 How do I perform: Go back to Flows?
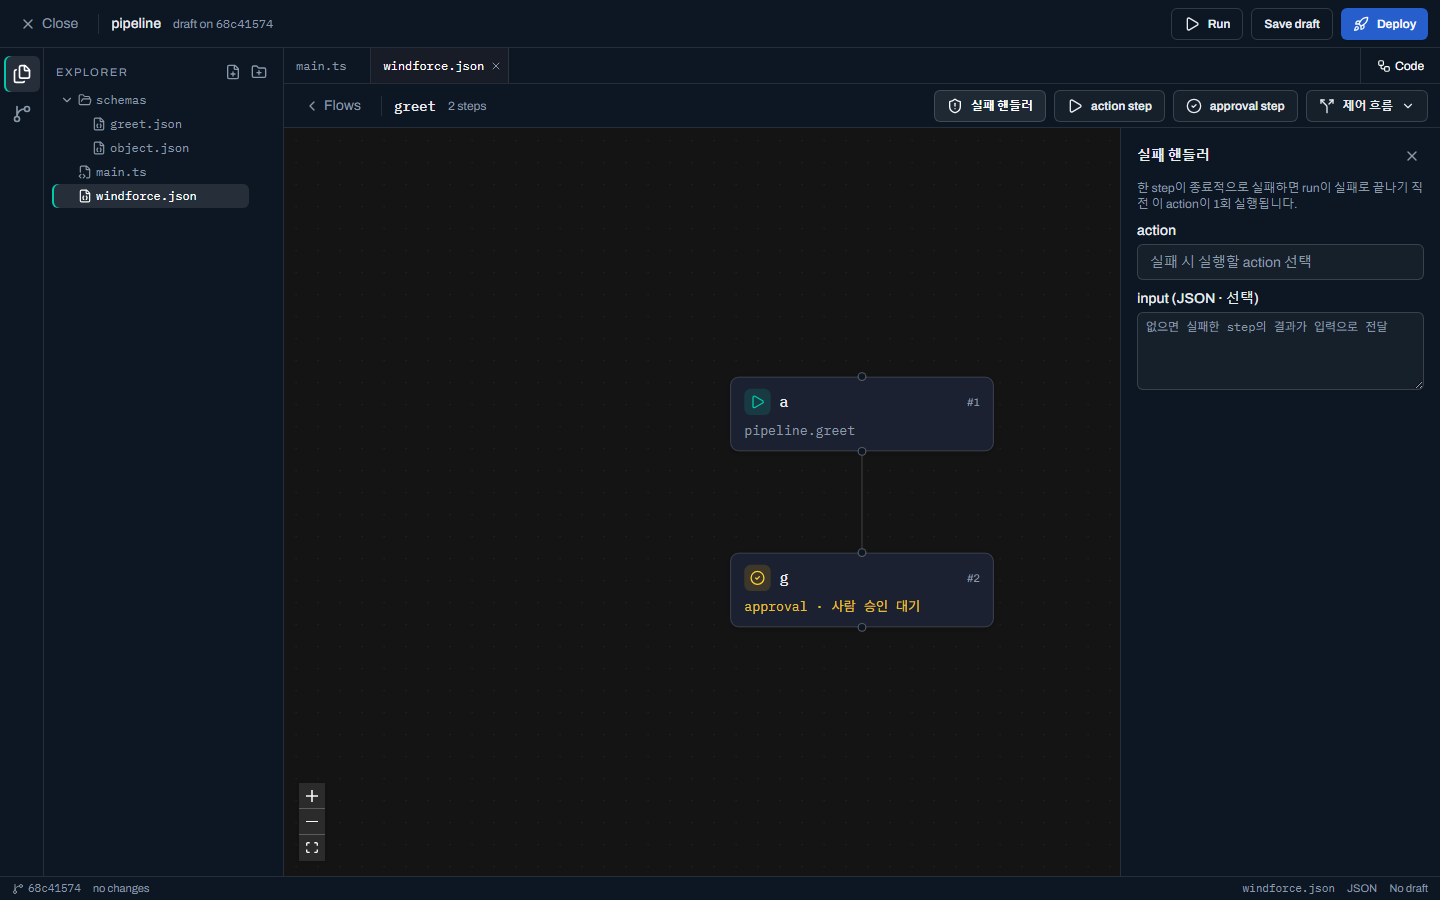(334, 106)
